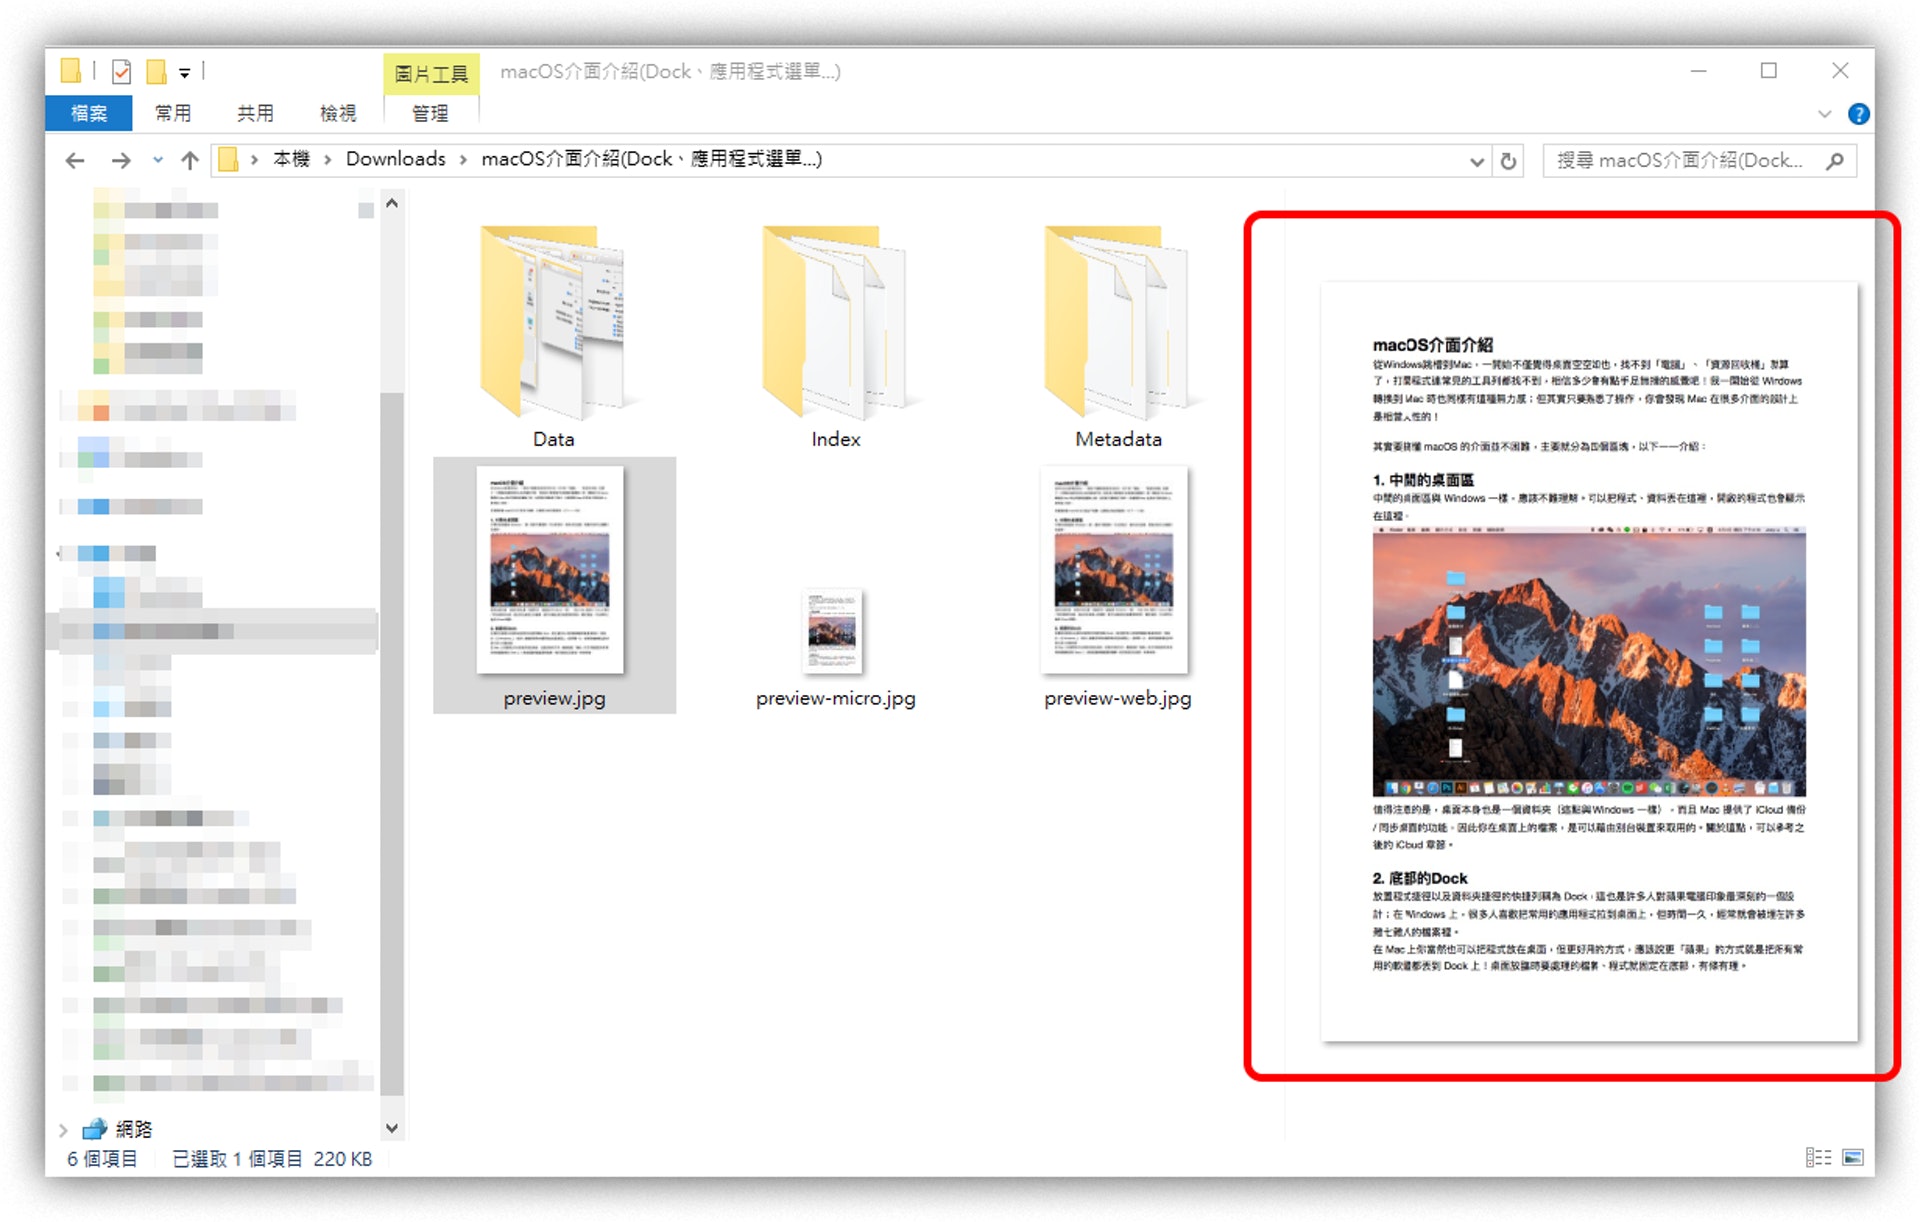Click the search magnifier icon
The height and width of the screenshot is (1222, 1920).
click(x=1835, y=161)
